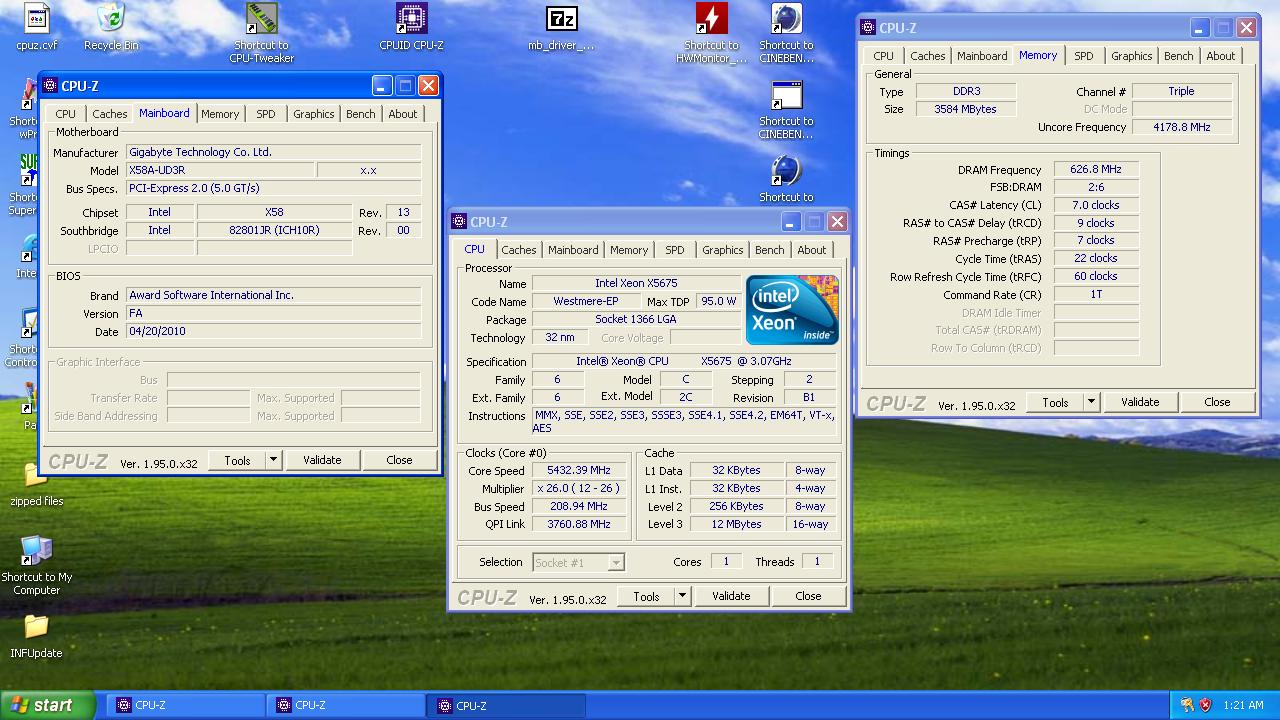Launch the top Shortcut to CINEBENCH icon
The height and width of the screenshot is (720, 1280).
(x=786, y=19)
